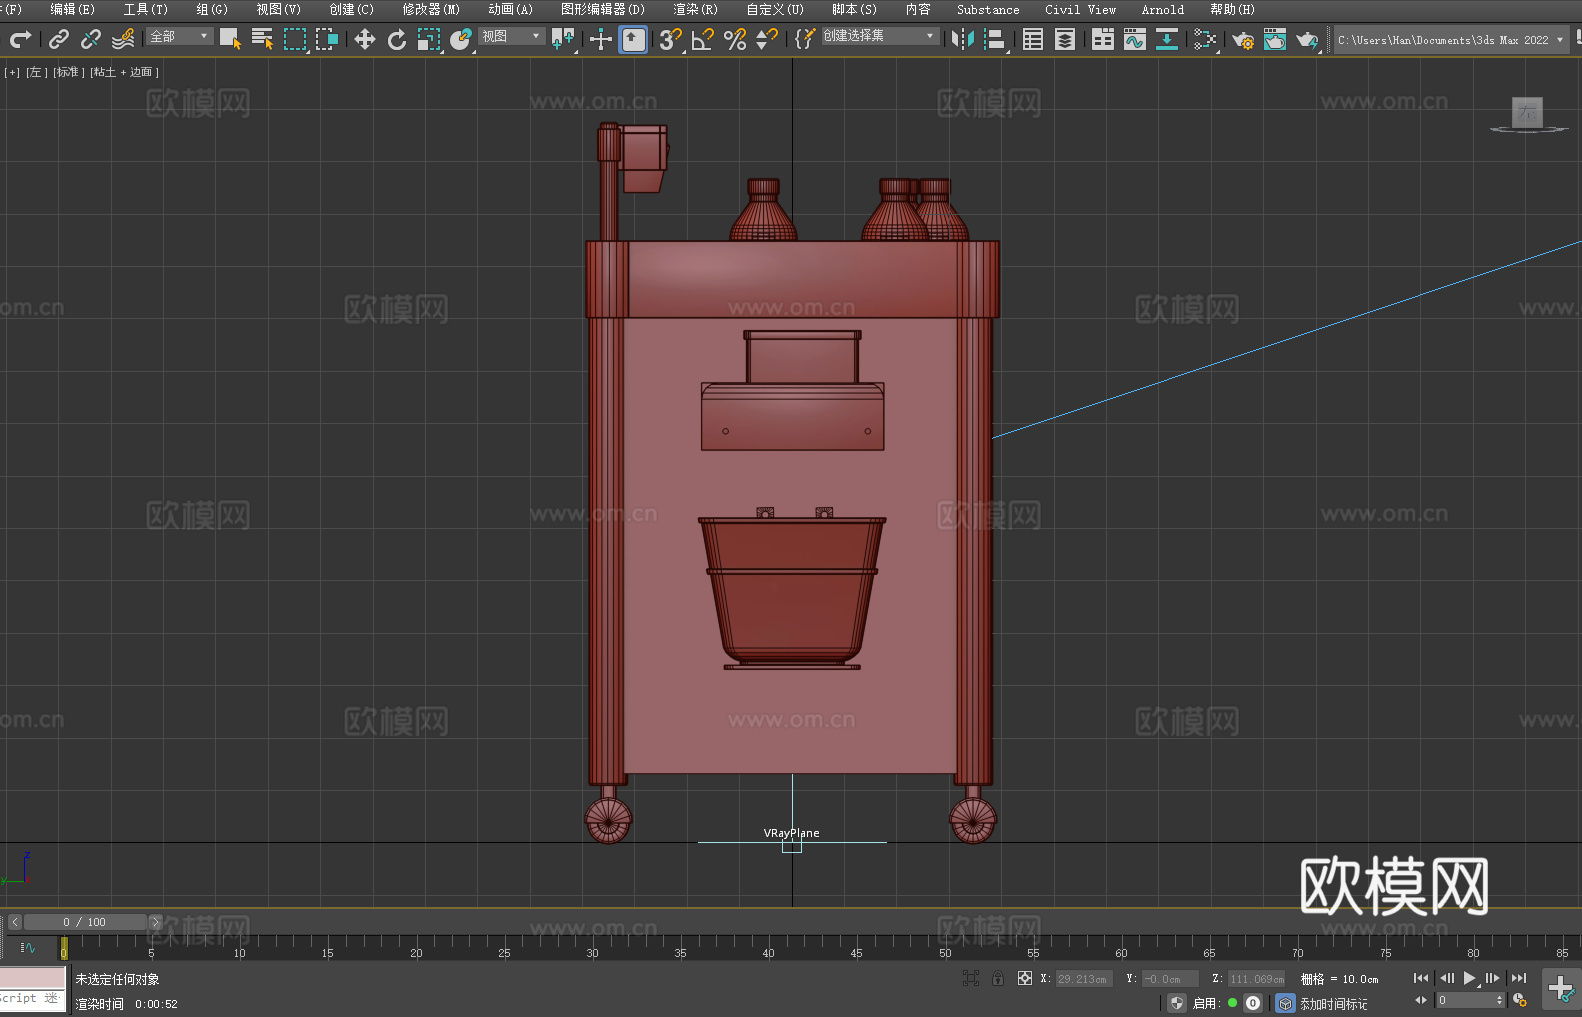Activate Select and Move tool
The width and height of the screenshot is (1582, 1017).
[x=365, y=39]
